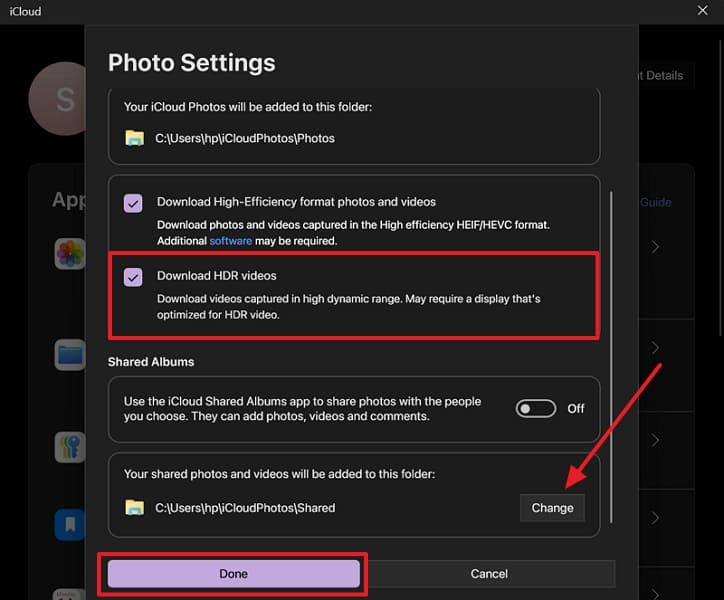Click the Account Details button in the background window

click(x=667, y=75)
